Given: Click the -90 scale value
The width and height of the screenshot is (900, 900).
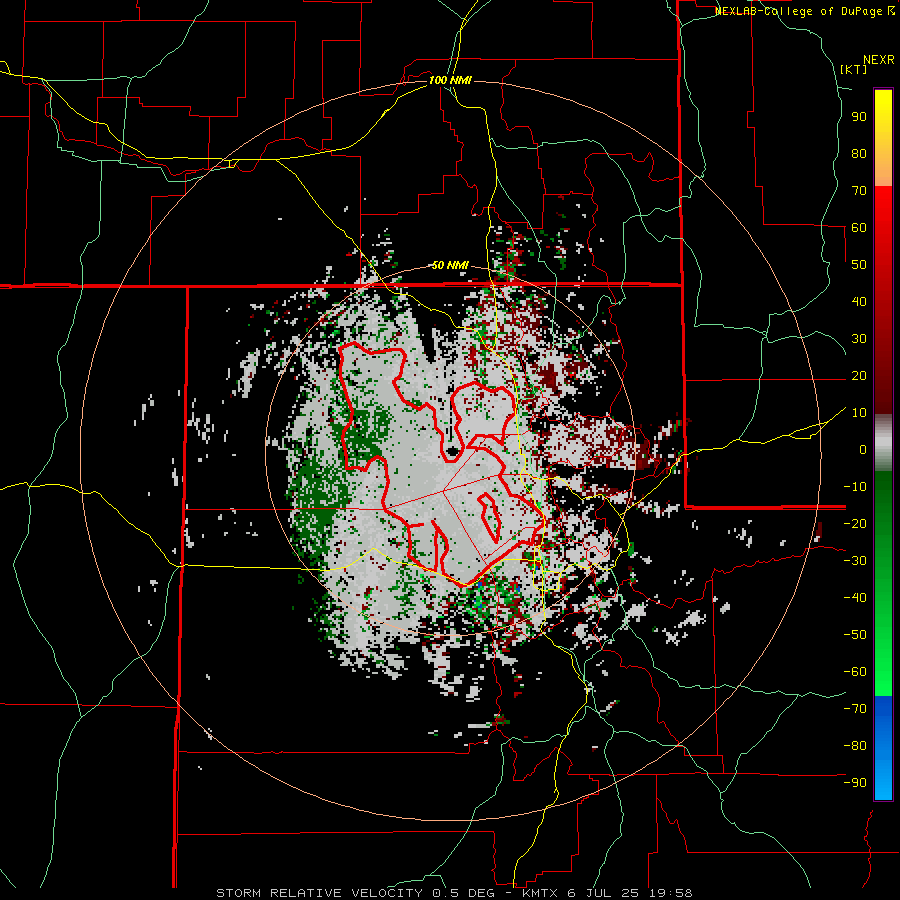Looking at the screenshot, I should tap(855, 783).
